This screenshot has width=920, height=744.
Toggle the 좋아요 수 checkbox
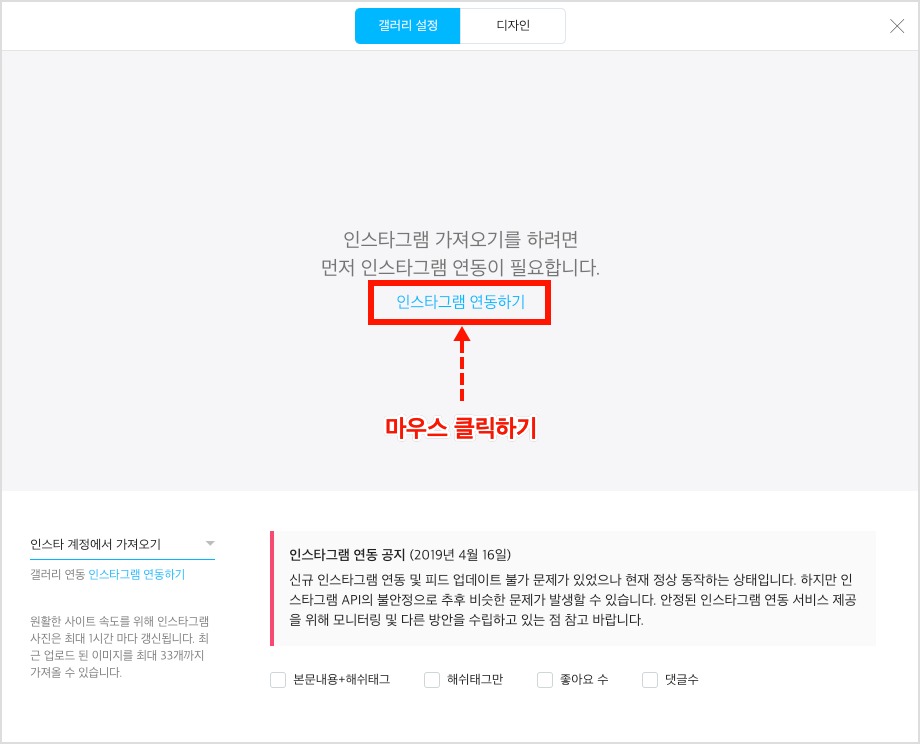pyautogui.click(x=545, y=679)
